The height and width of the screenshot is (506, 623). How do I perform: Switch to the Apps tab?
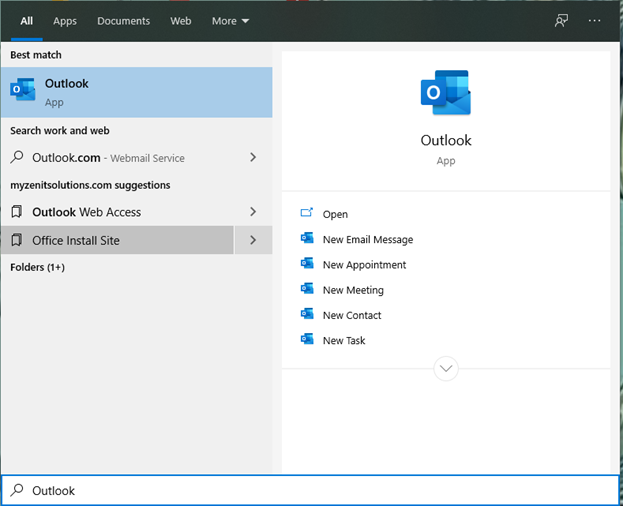(x=65, y=21)
